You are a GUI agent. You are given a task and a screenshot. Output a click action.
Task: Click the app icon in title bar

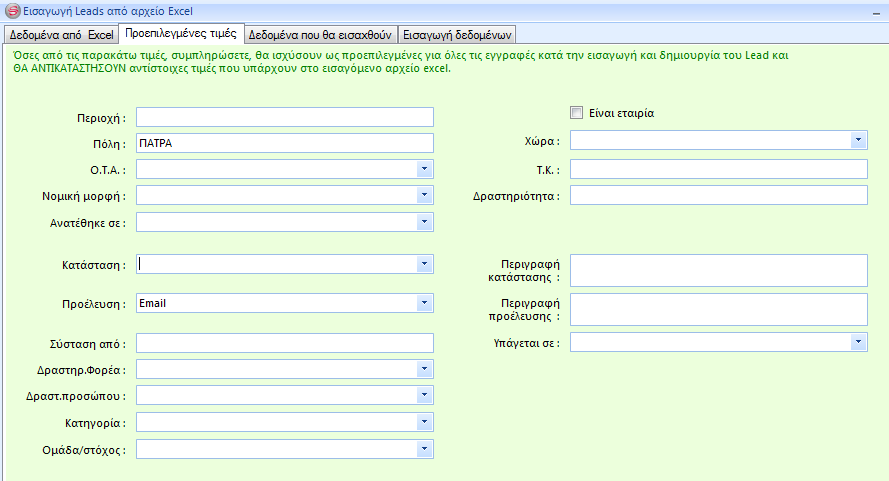click(12, 10)
